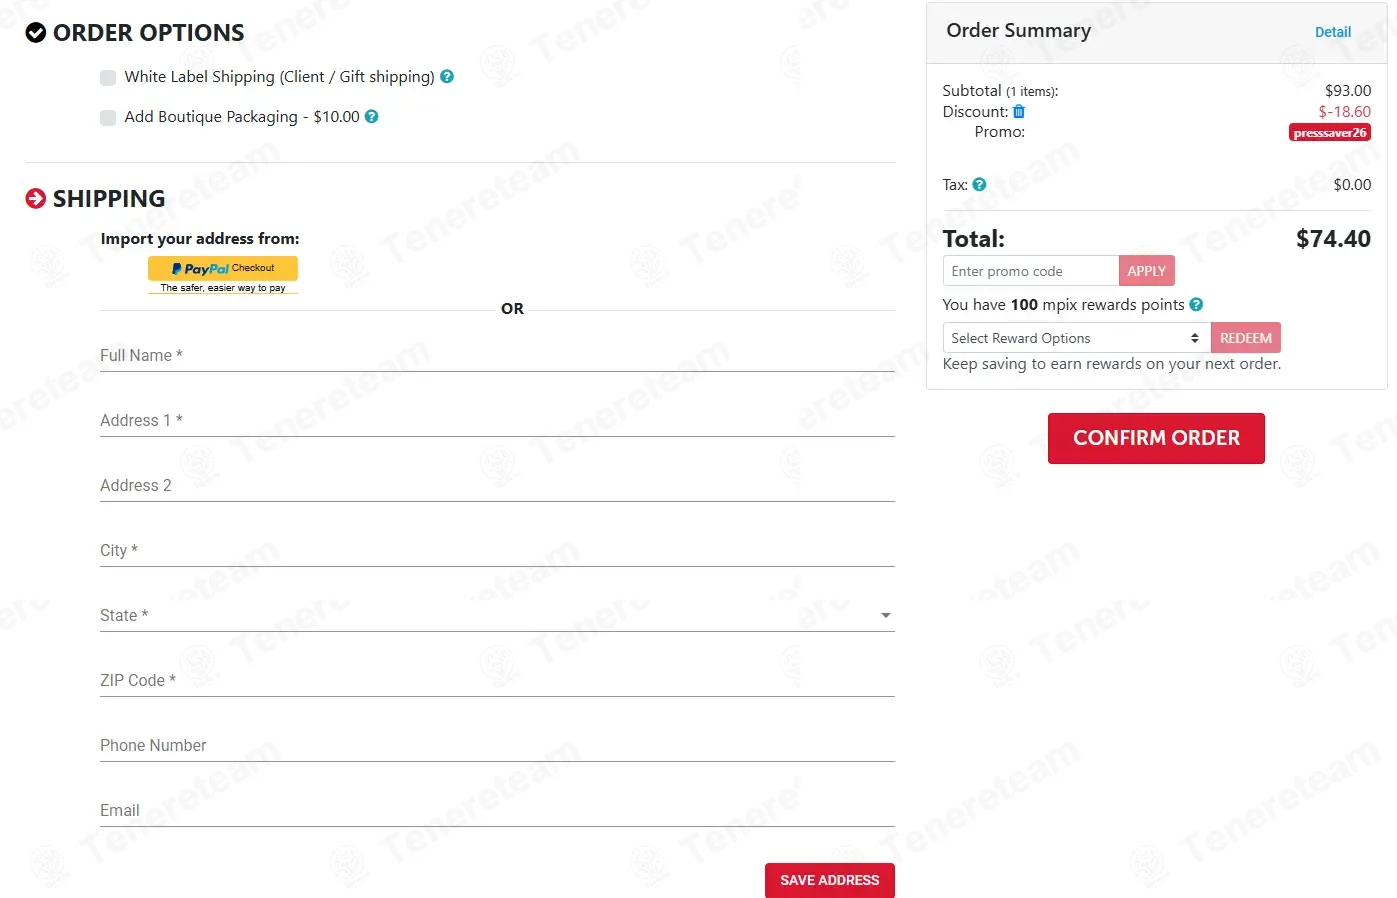Click the Tax help question icon

tap(979, 184)
